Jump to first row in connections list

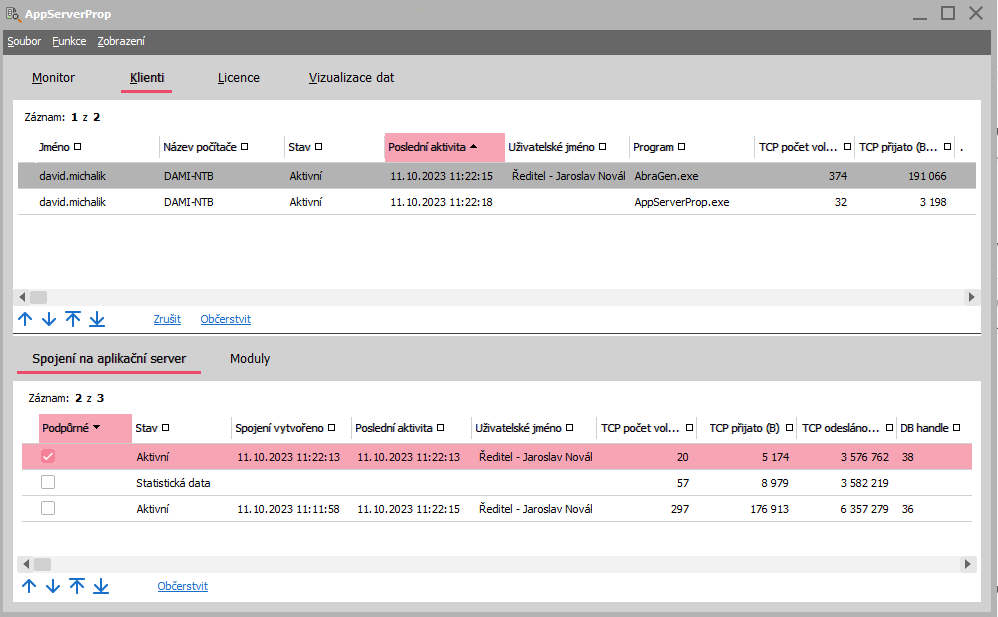point(77,586)
